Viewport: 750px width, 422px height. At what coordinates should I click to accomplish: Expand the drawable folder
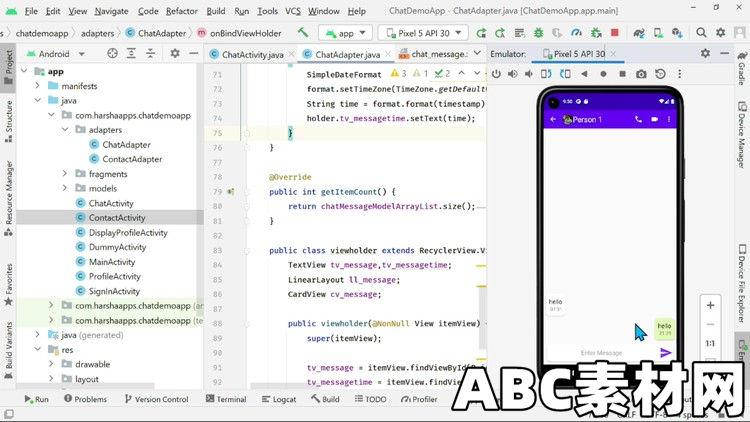click(51, 364)
